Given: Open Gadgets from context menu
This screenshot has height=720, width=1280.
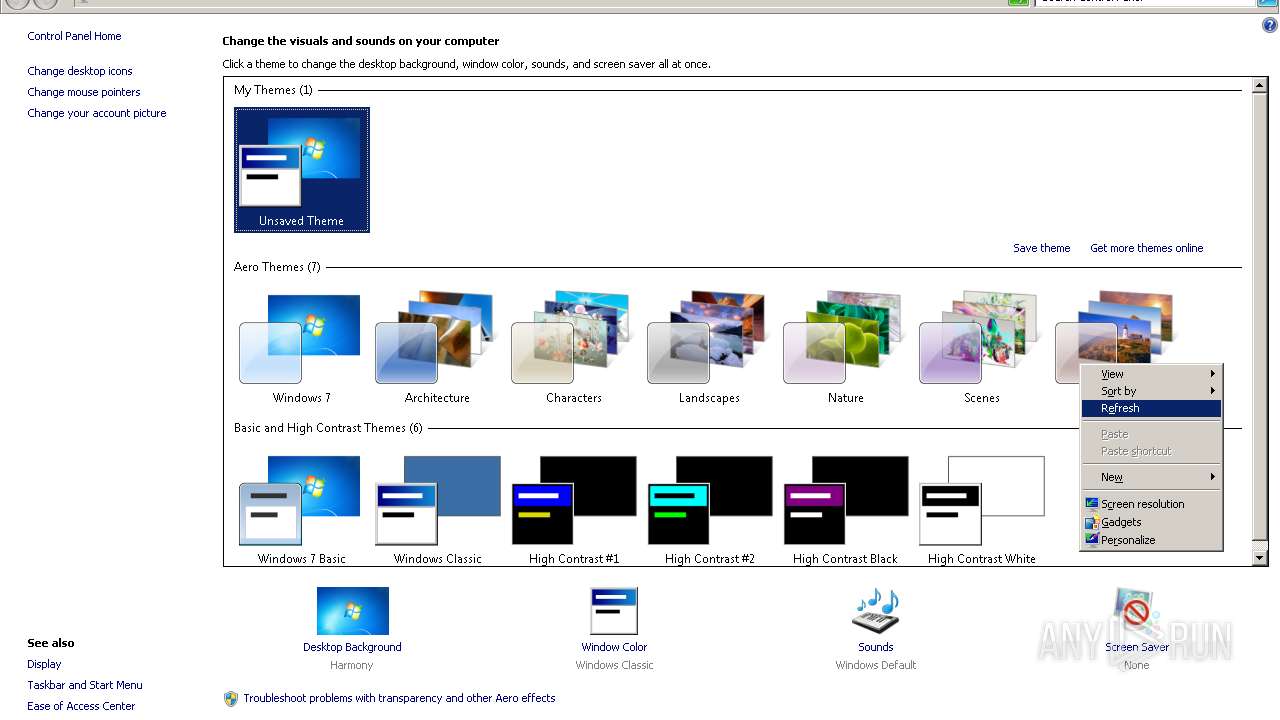Looking at the screenshot, I should coord(1151,522).
